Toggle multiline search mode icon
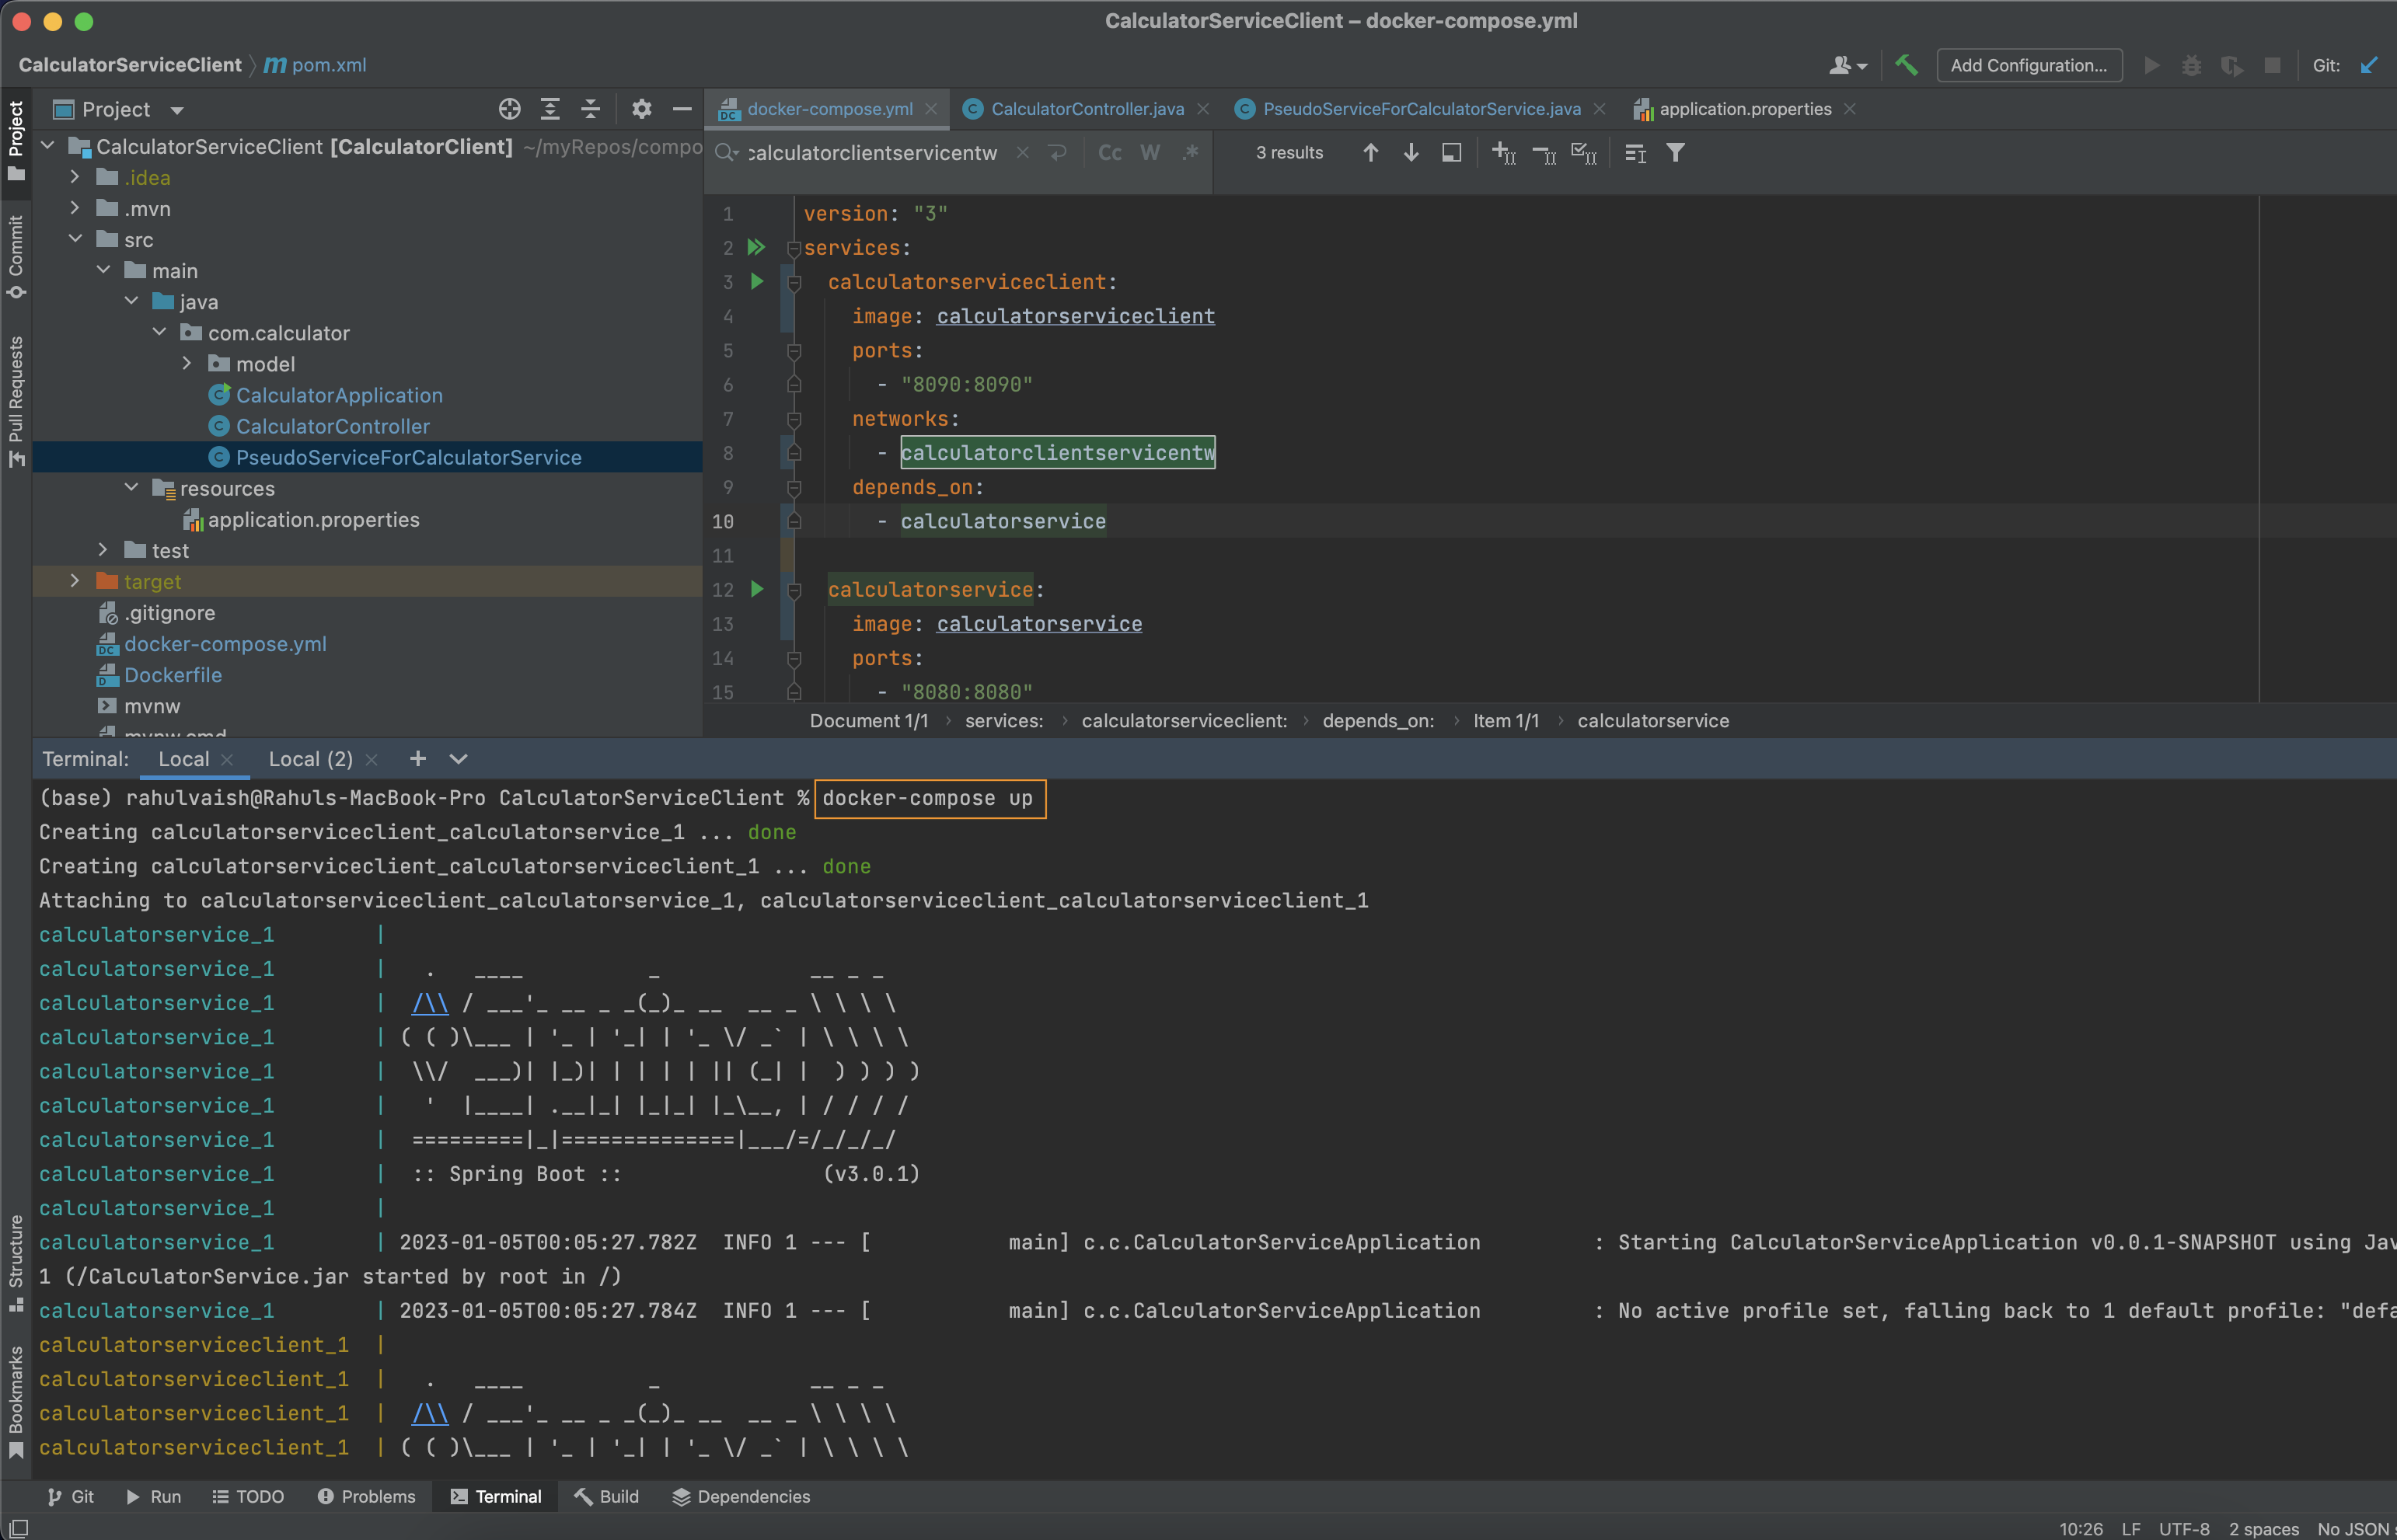Viewport: 2397px width, 1540px height. (1058, 153)
